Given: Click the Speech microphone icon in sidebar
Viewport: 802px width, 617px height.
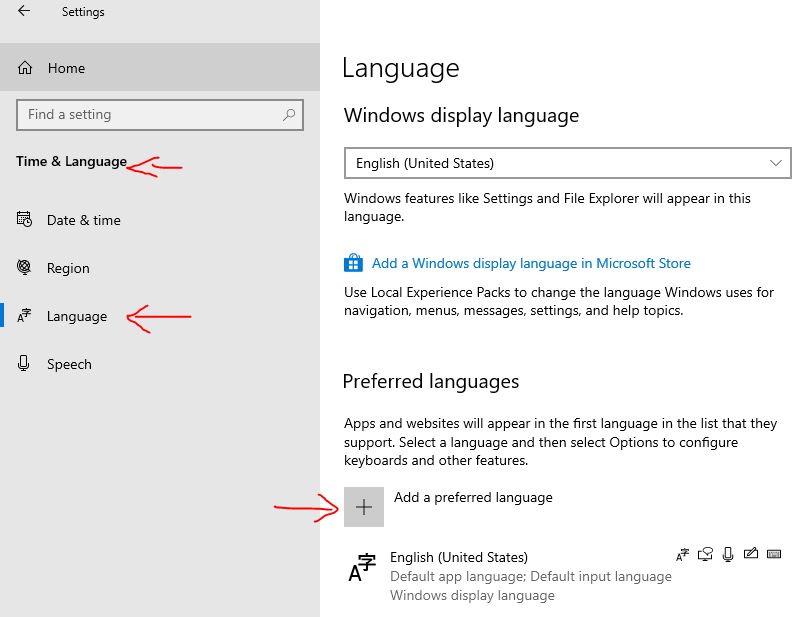Looking at the screenshot, I should tap(25, 364).
